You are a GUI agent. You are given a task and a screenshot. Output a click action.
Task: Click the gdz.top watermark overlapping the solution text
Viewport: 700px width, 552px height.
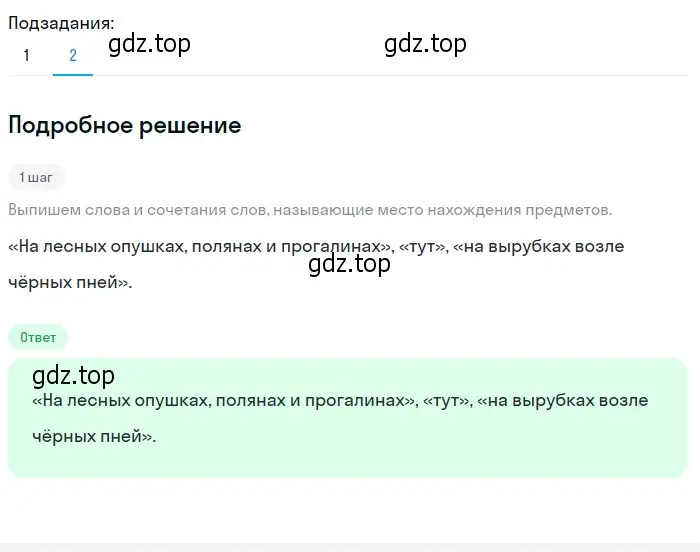pos(350,264)
